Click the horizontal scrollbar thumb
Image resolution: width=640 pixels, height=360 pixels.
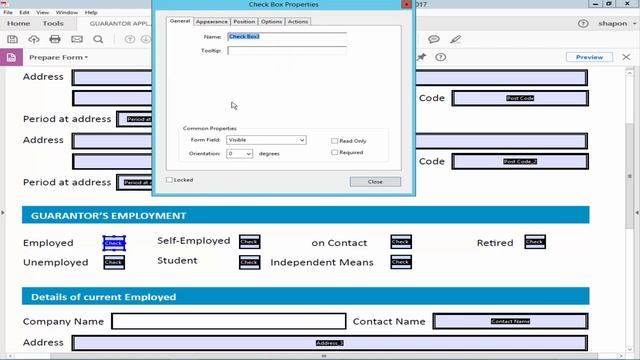pyautogui.click(x=324, y=356)
